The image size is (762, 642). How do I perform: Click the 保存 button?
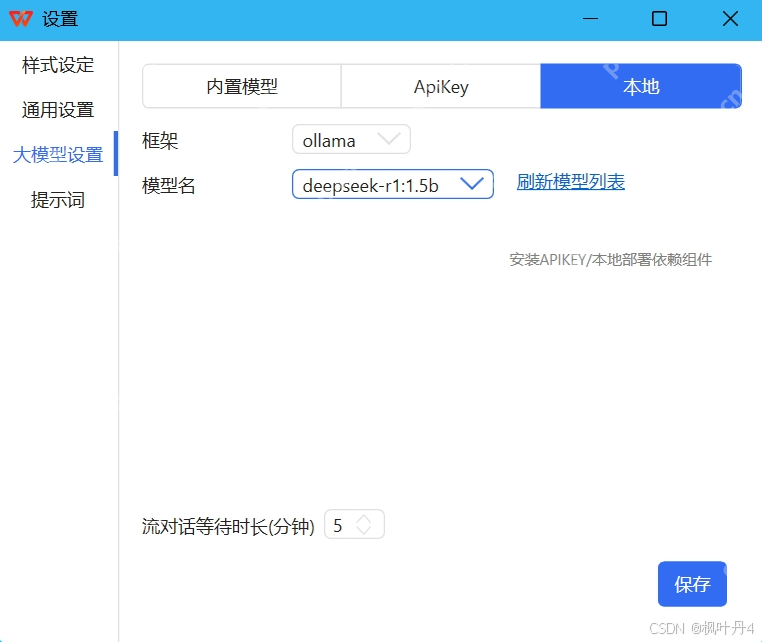[692, 584]
